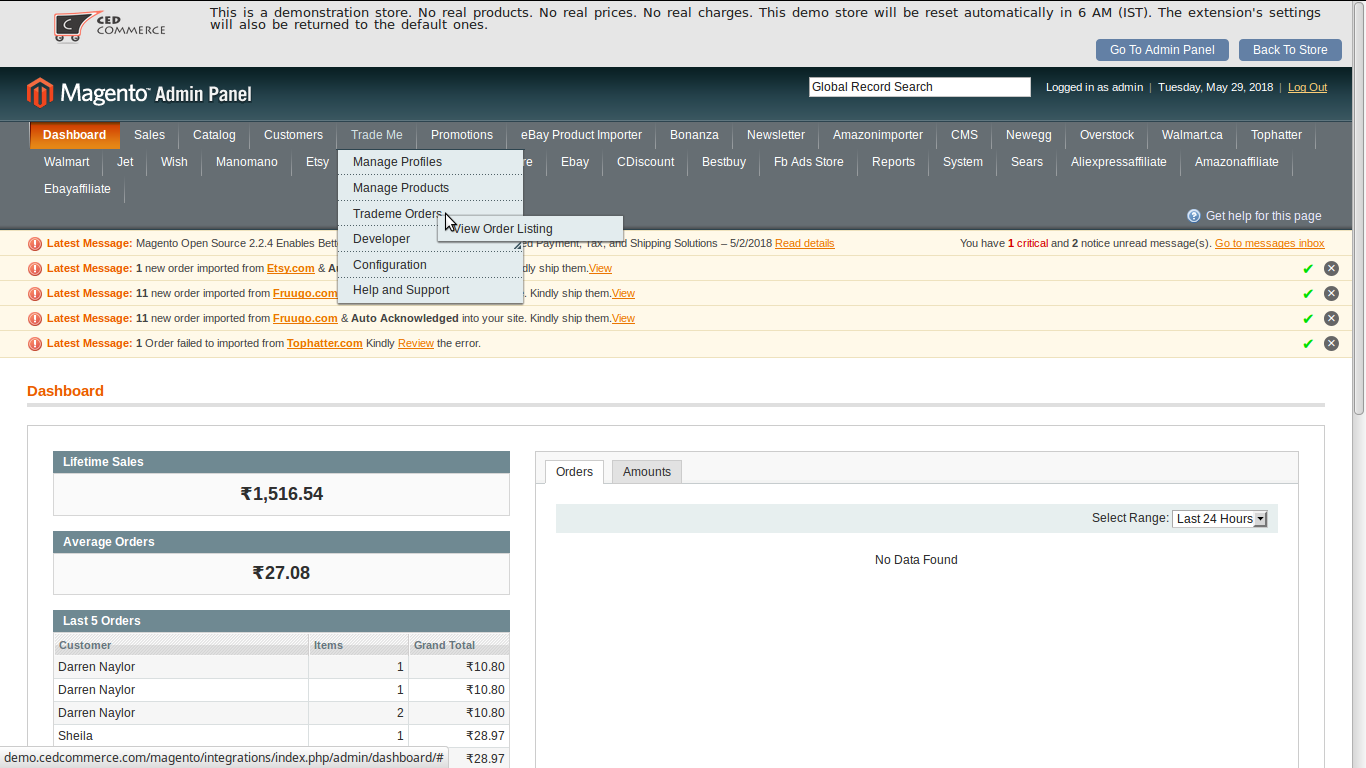Click the Grand Total column header
This screenshot has height=768, width=1366.
[x=459, y=645]
